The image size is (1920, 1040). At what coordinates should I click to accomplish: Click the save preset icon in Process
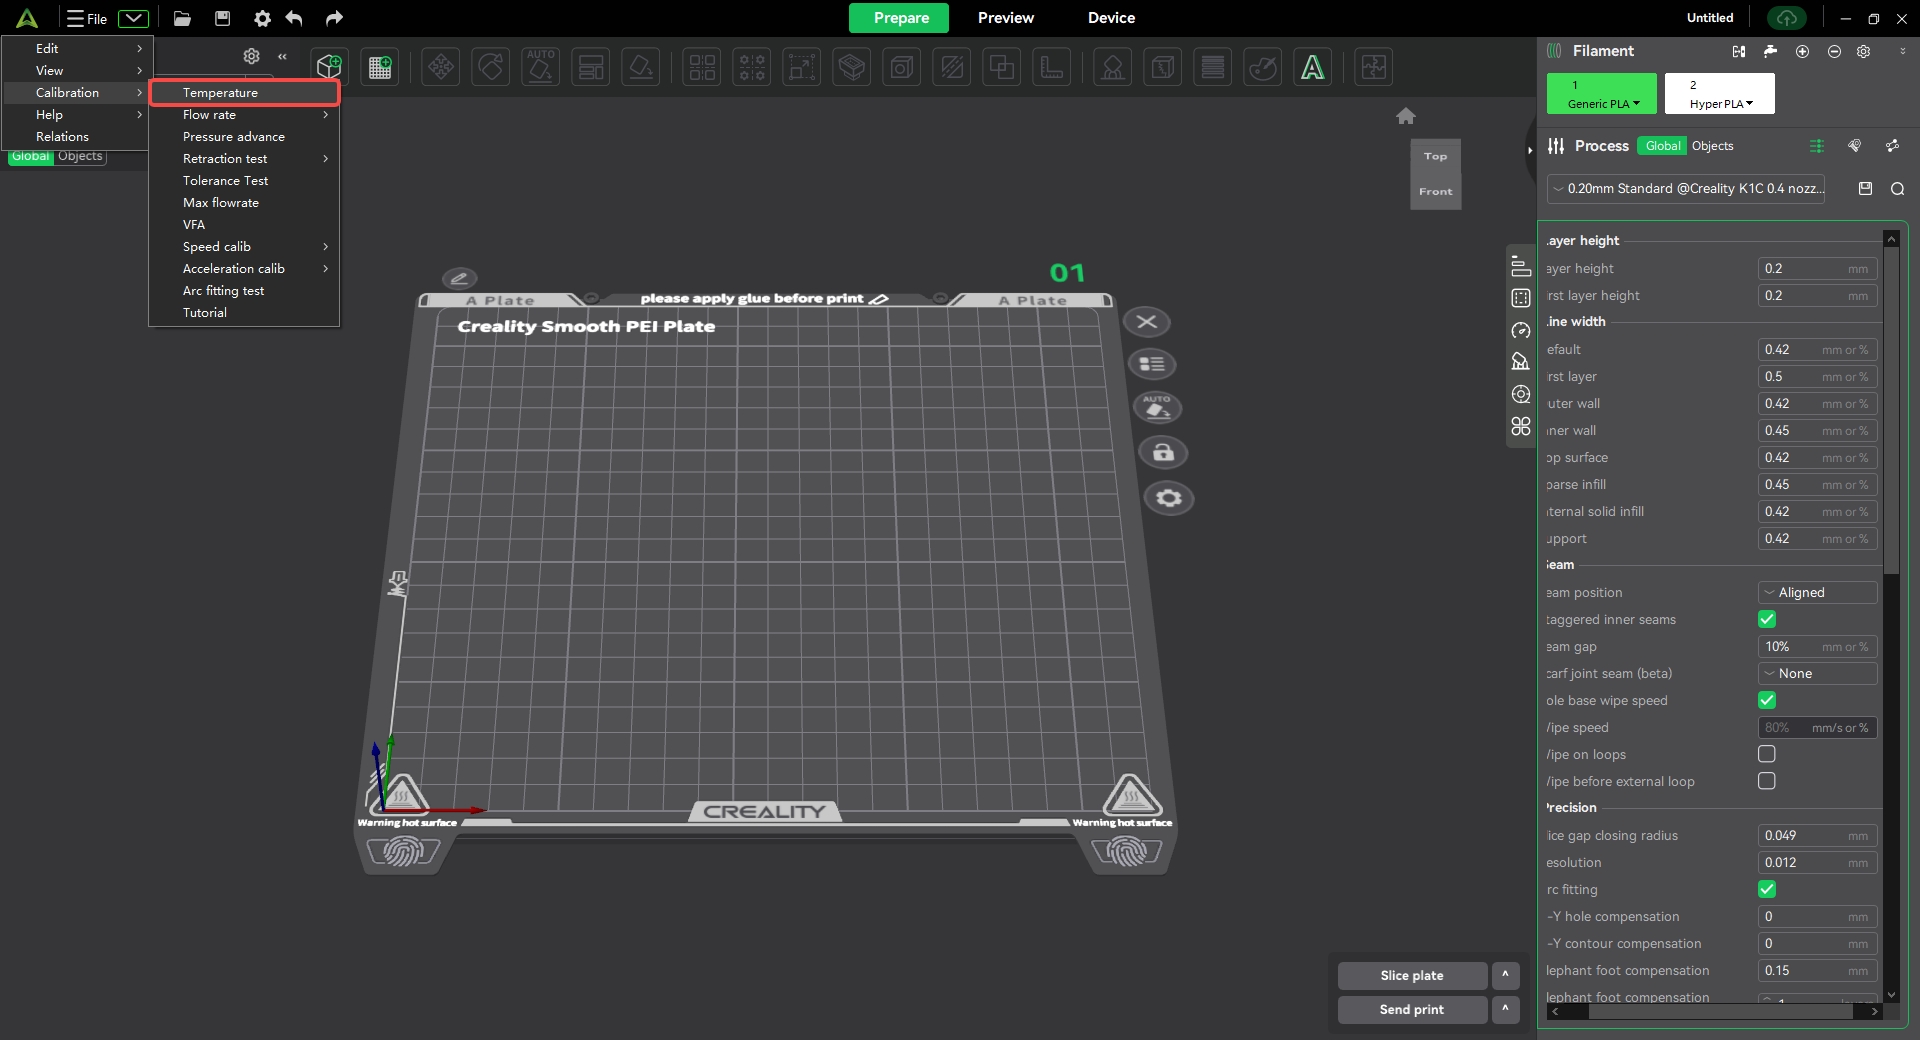[1865, 189]
